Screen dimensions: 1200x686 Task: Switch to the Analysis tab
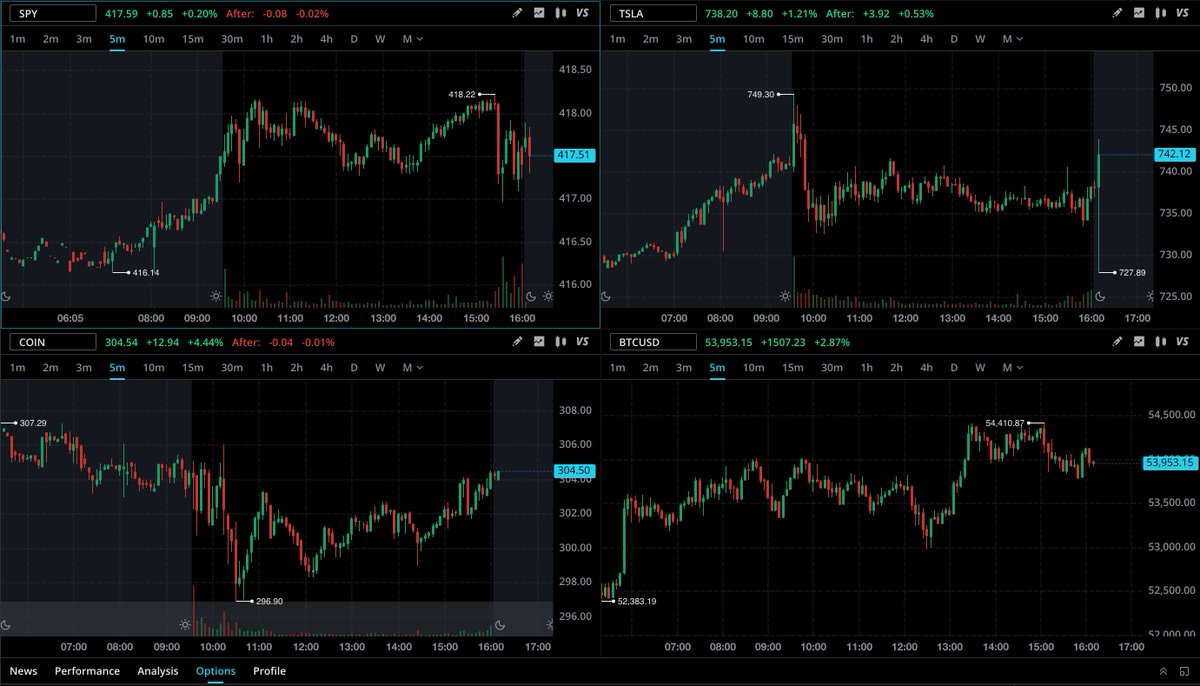(158, 671)
